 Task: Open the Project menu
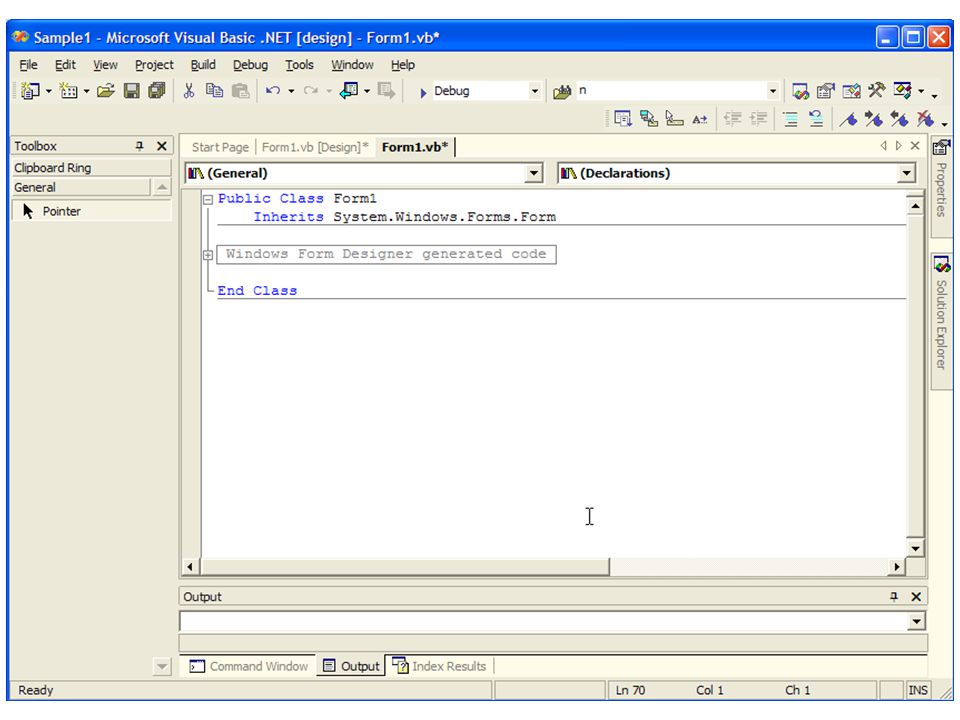(x=154, y=65)
